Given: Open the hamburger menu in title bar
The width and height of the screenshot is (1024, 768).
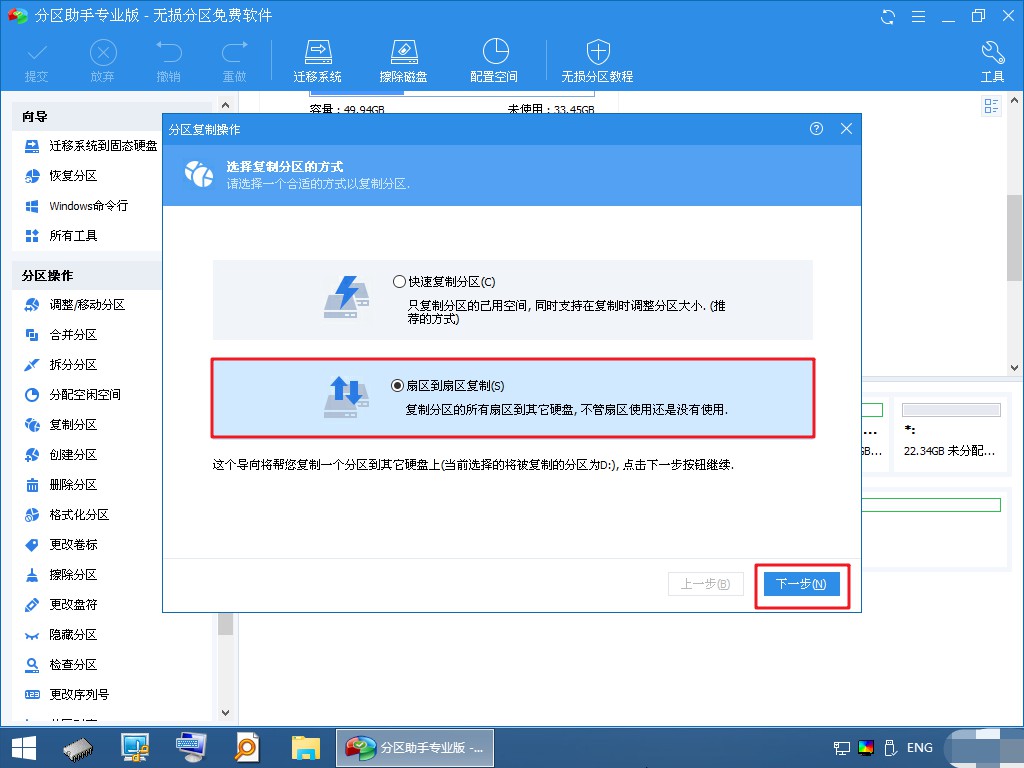Looking at the screenshot, I should pyautogui.click(x=918, y=16).
